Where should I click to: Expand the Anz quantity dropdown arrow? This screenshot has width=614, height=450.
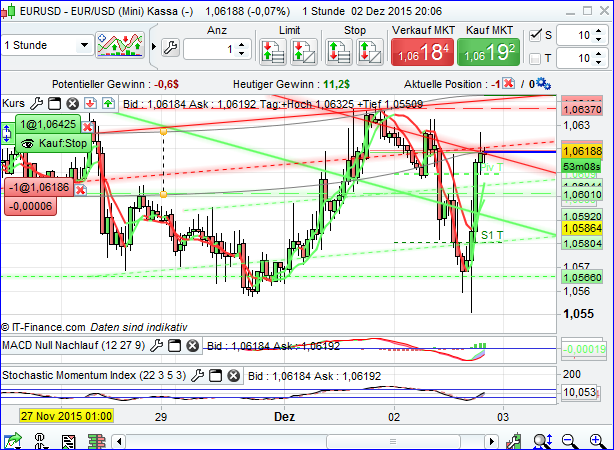tap(242, 49)
